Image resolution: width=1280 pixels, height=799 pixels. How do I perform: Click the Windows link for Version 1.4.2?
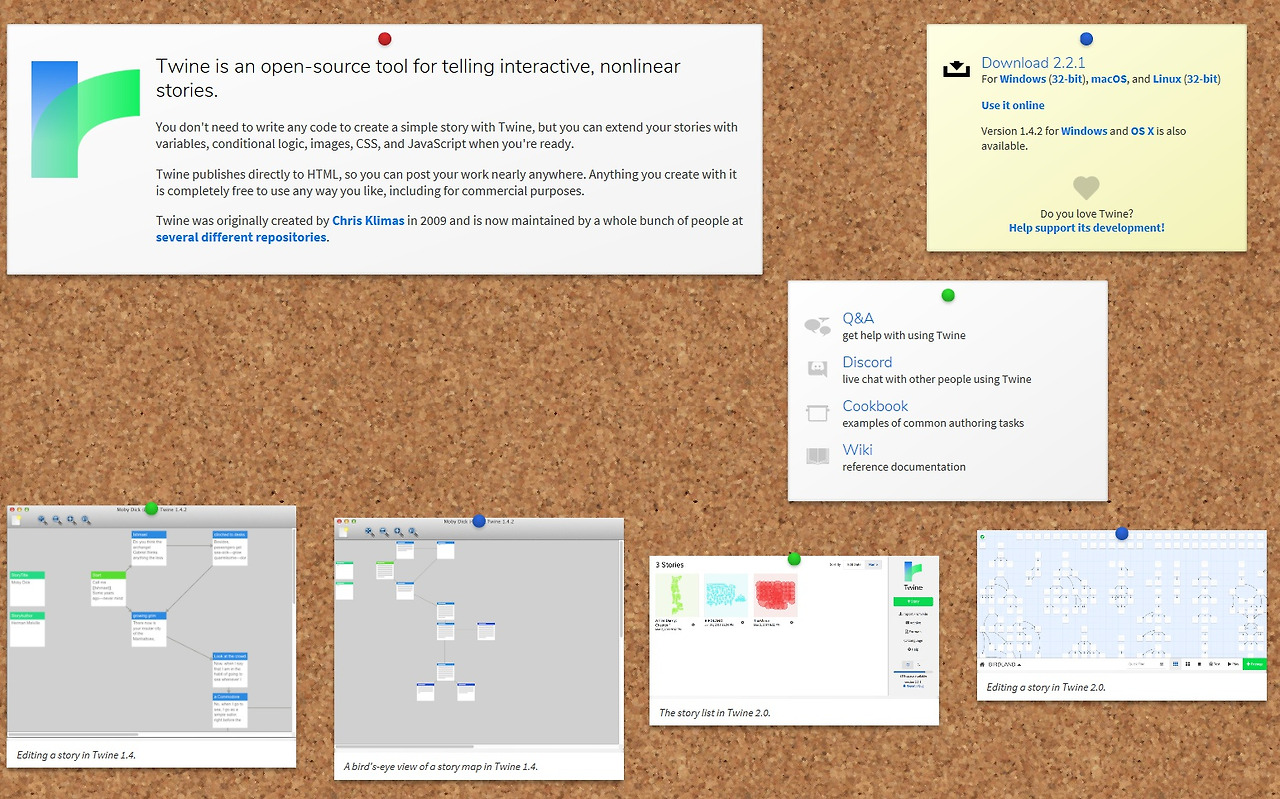coord(1084,131)
